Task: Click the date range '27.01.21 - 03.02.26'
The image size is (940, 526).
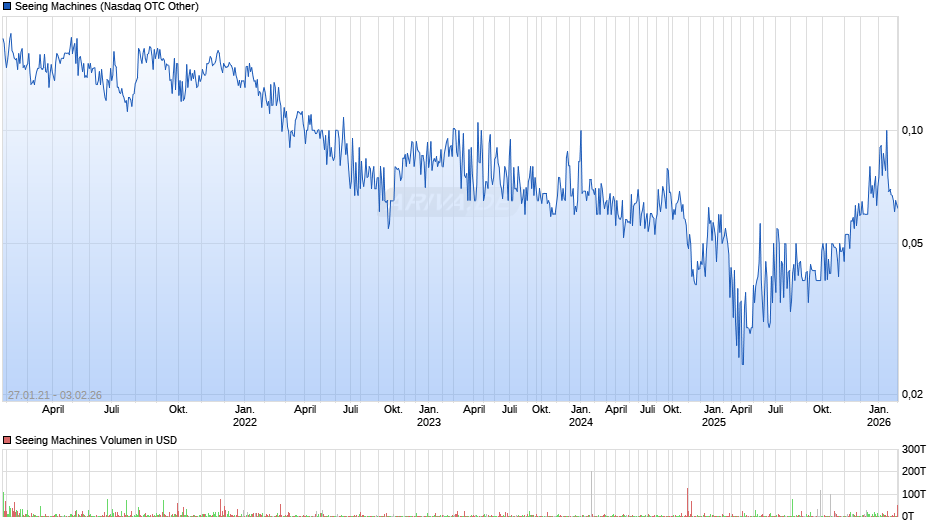Action: point(55,395)
